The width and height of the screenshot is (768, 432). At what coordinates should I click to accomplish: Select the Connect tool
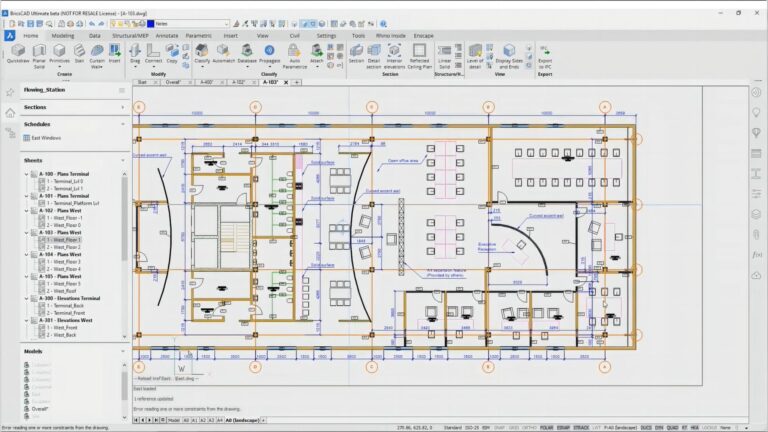153,53
